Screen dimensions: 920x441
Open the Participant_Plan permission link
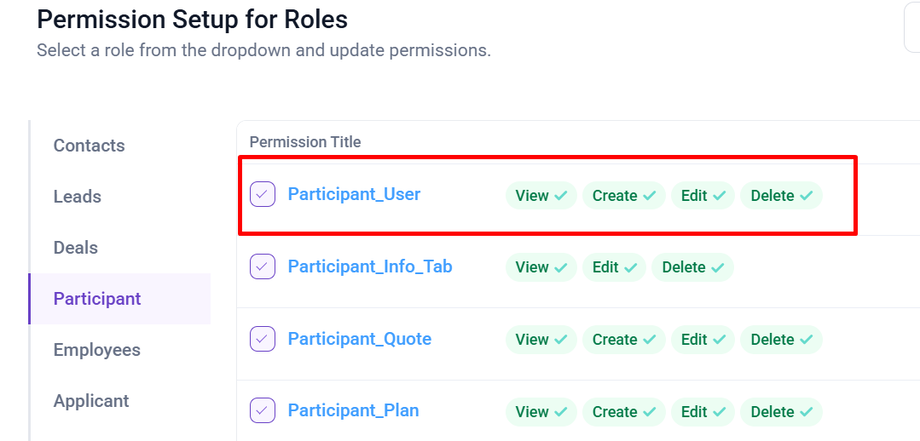tap(353, 410)
